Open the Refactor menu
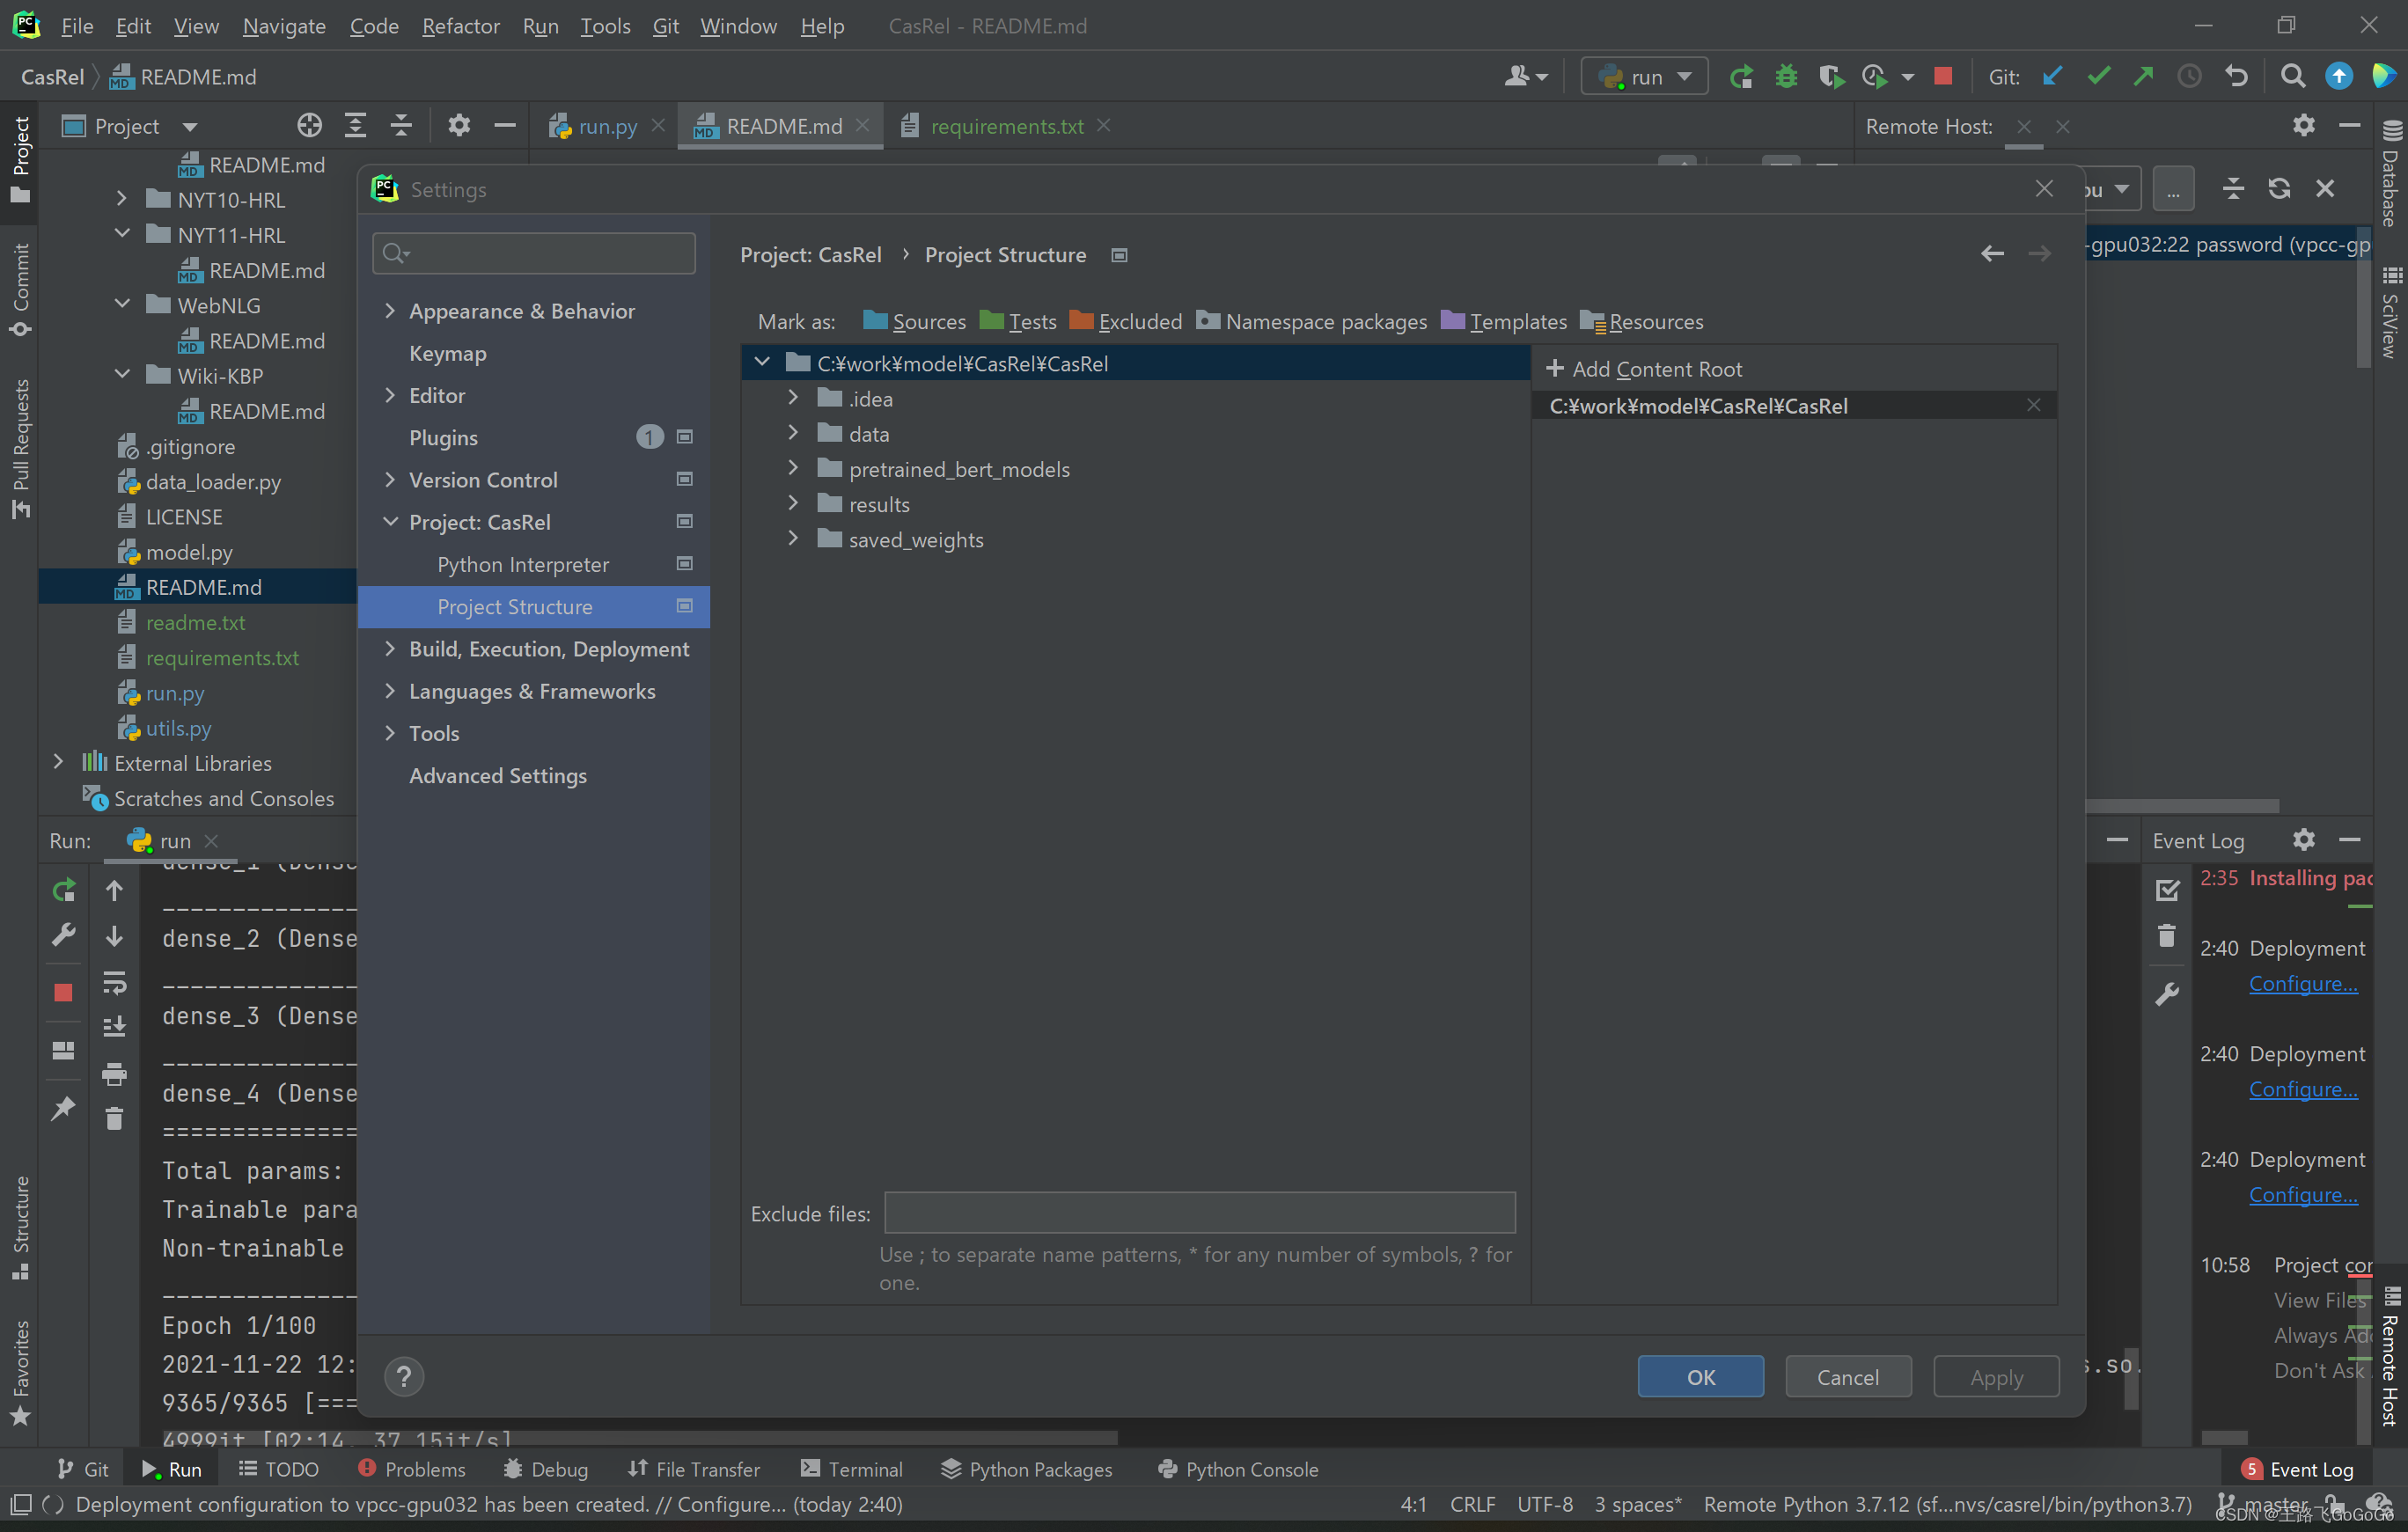 pyautogui.click(x=460, y=26)
